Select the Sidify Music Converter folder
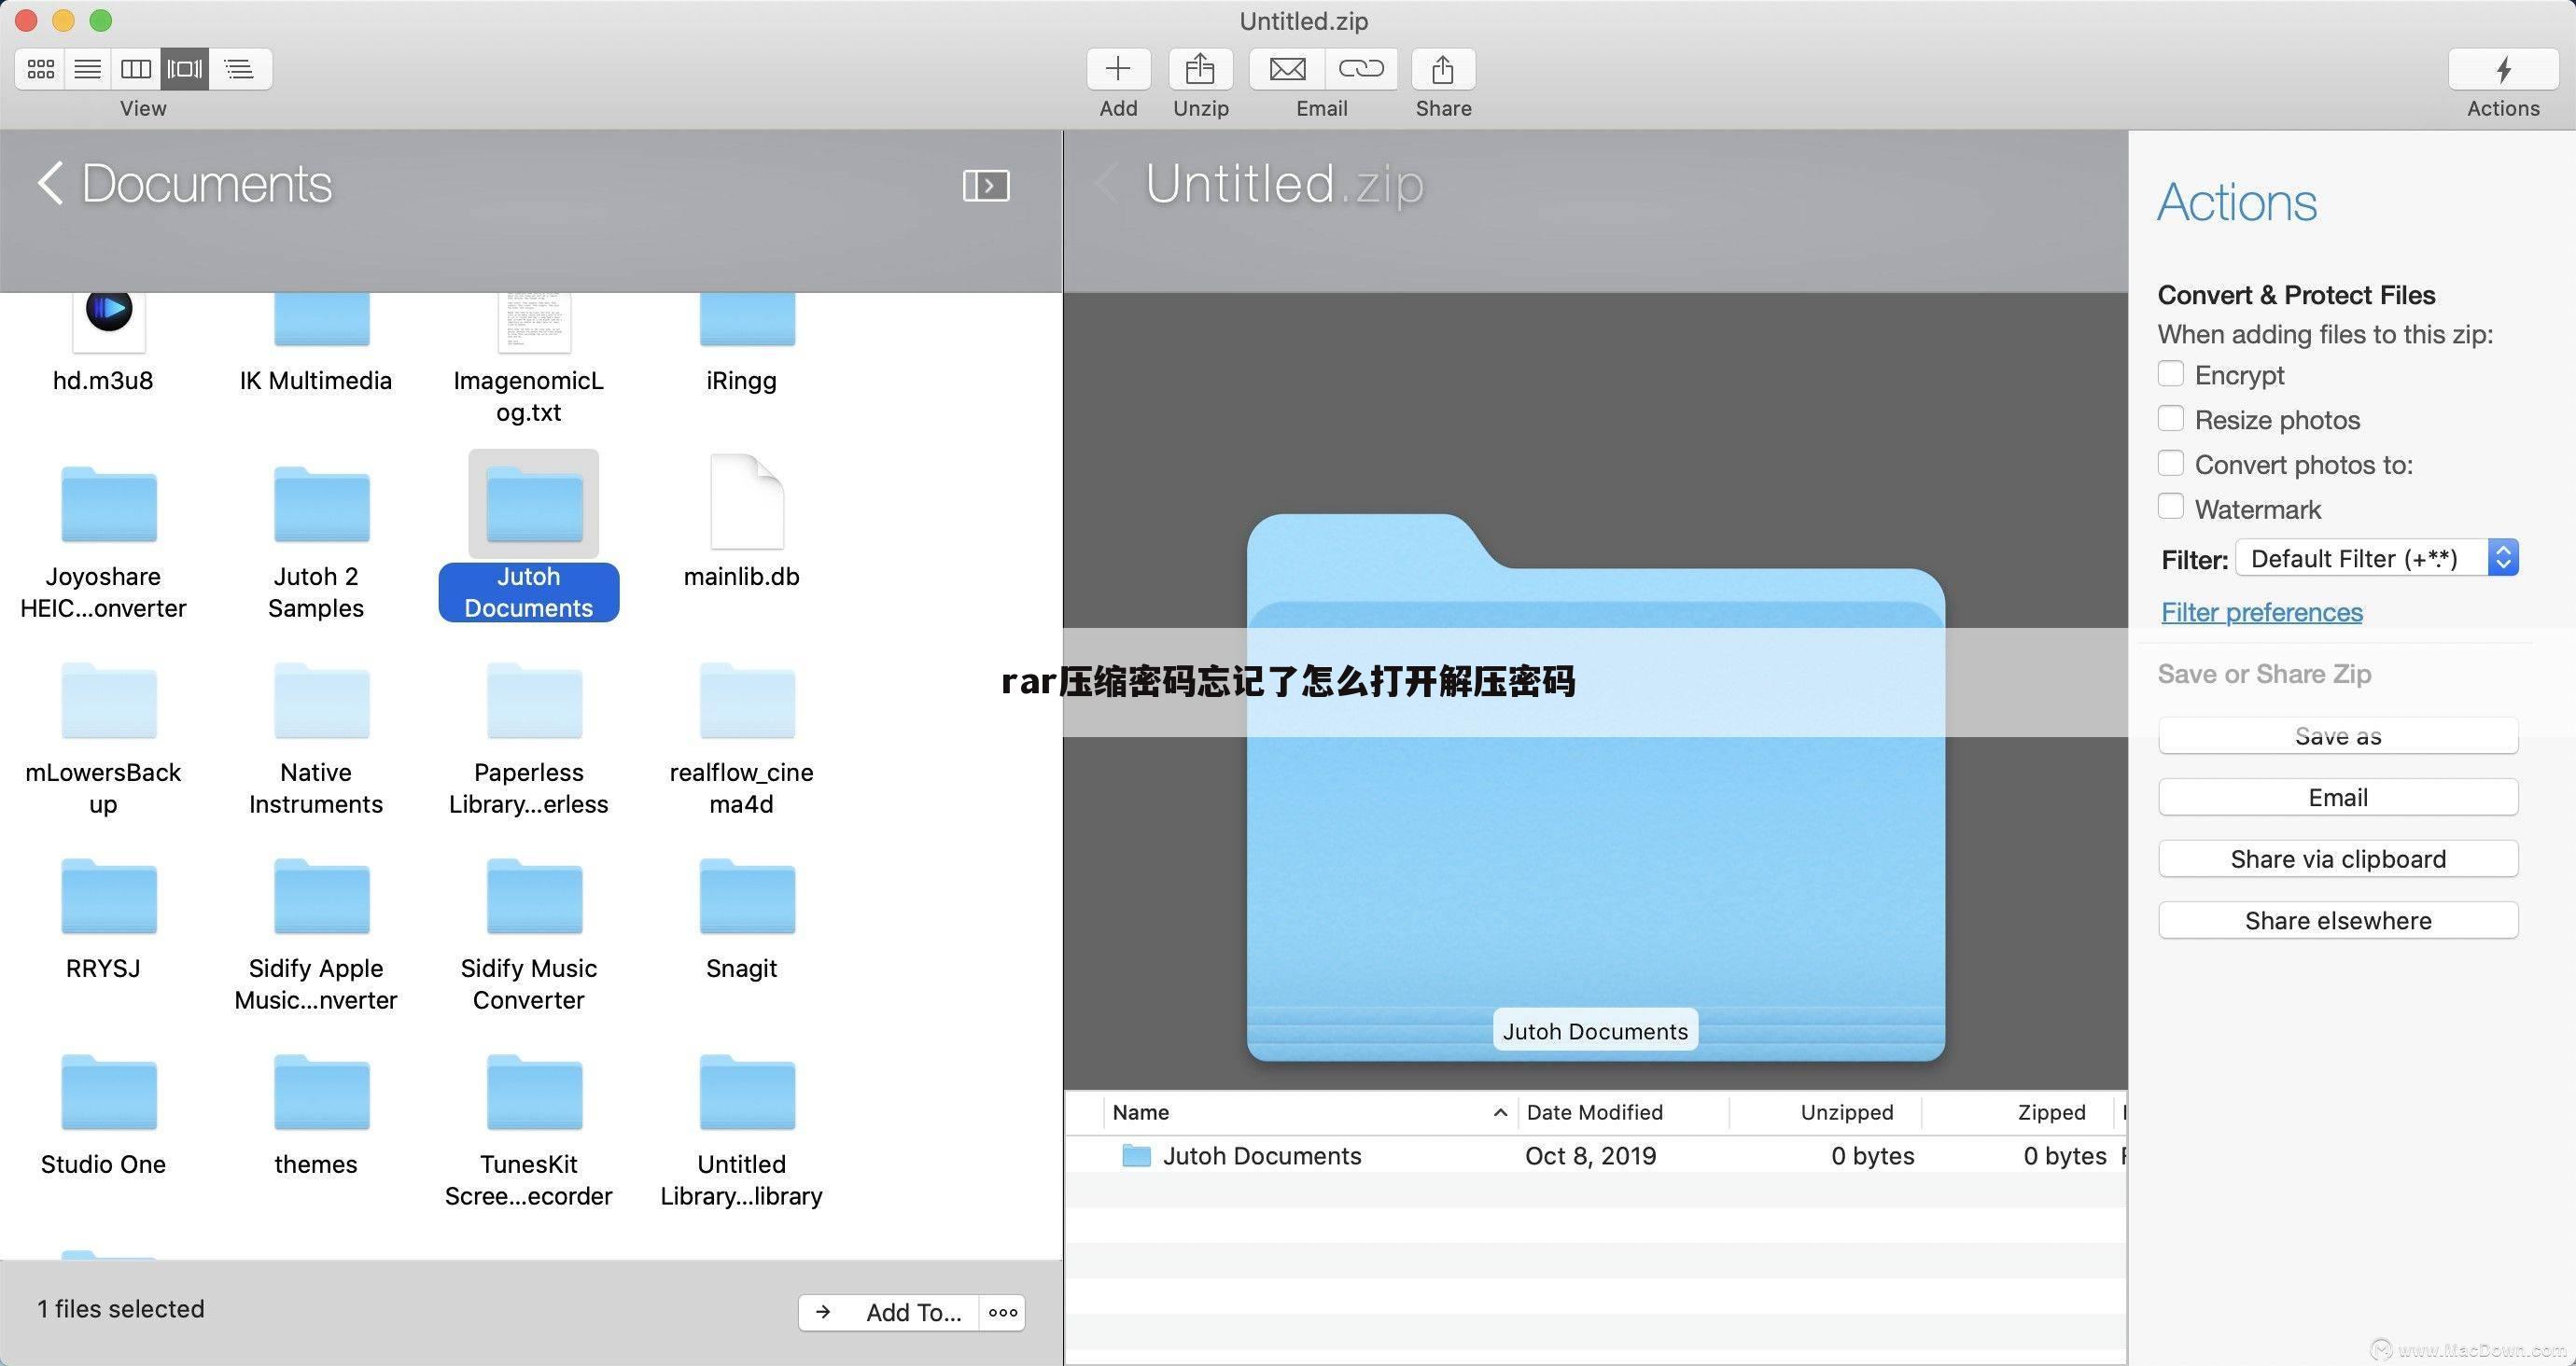 click(529, 934)
